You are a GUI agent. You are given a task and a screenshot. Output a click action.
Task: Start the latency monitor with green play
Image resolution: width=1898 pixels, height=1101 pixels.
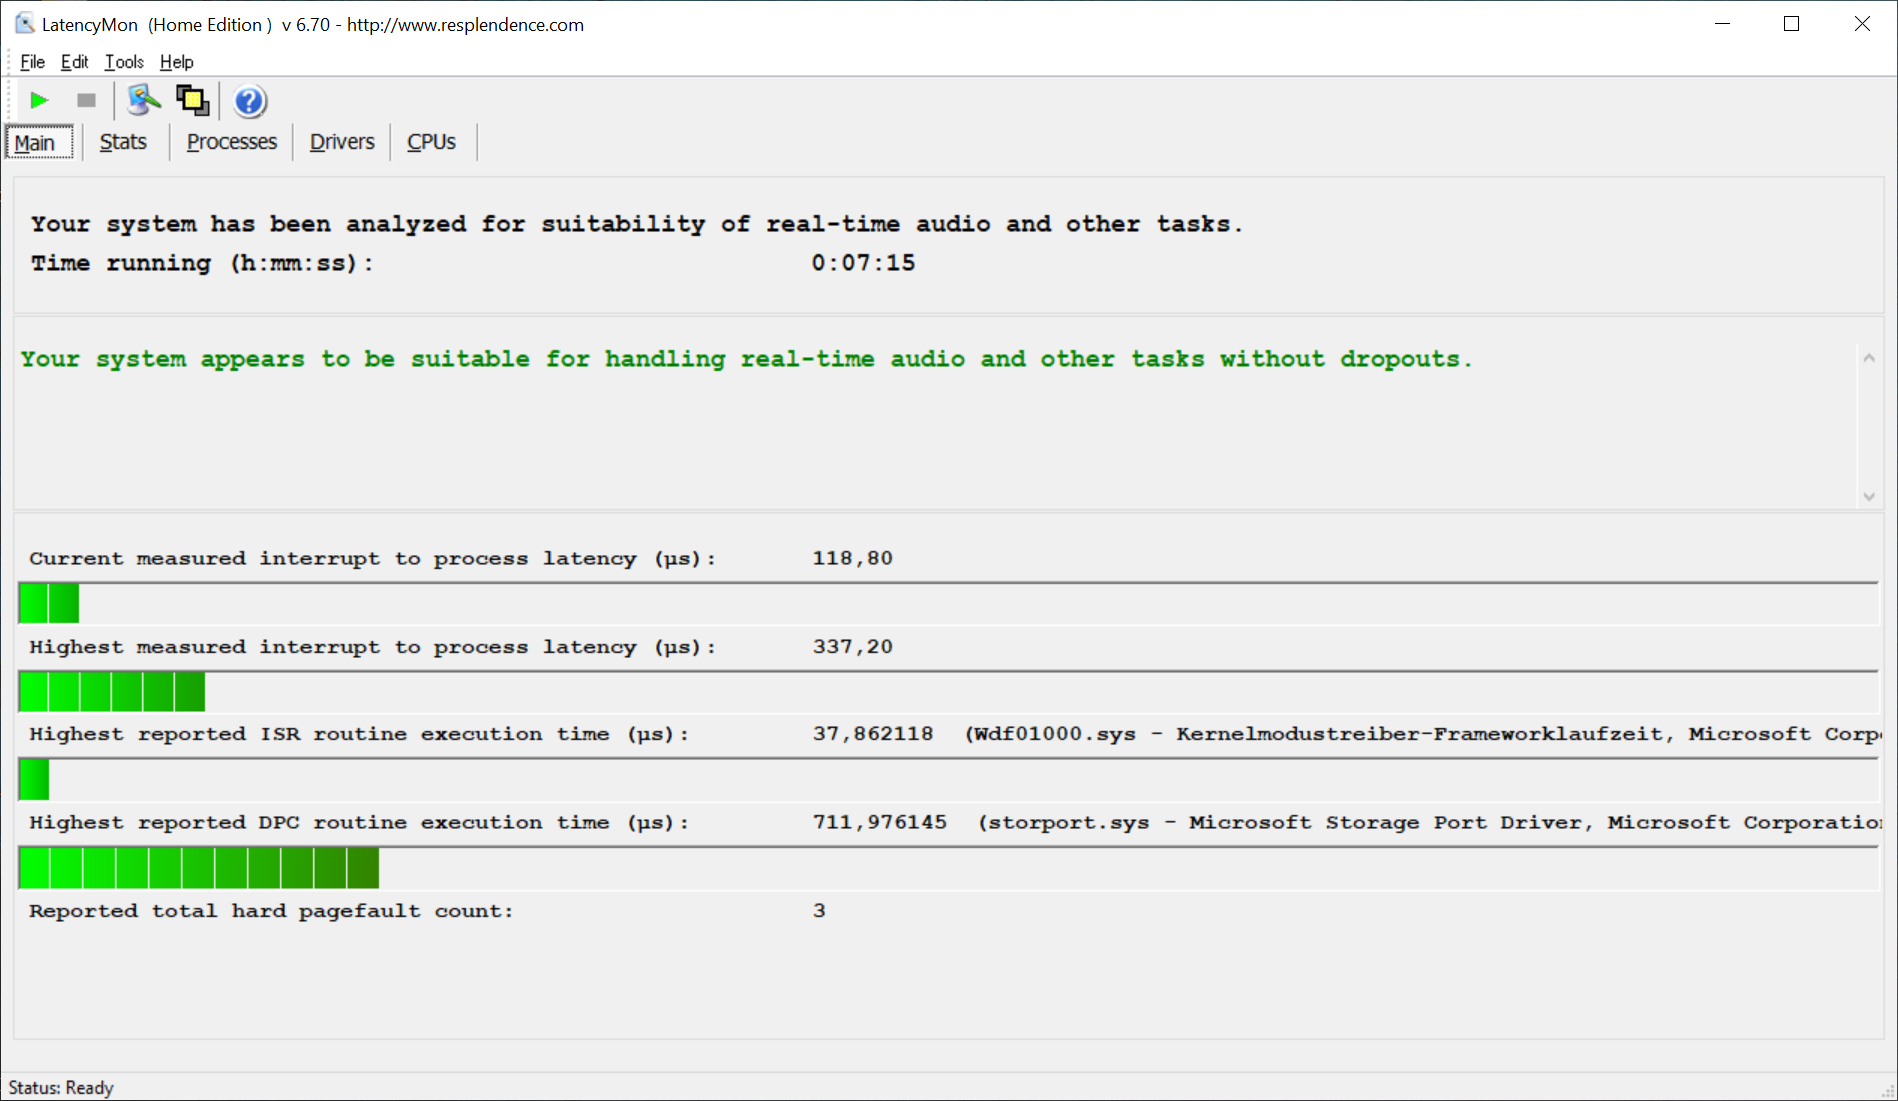click(x=39, y=100)
